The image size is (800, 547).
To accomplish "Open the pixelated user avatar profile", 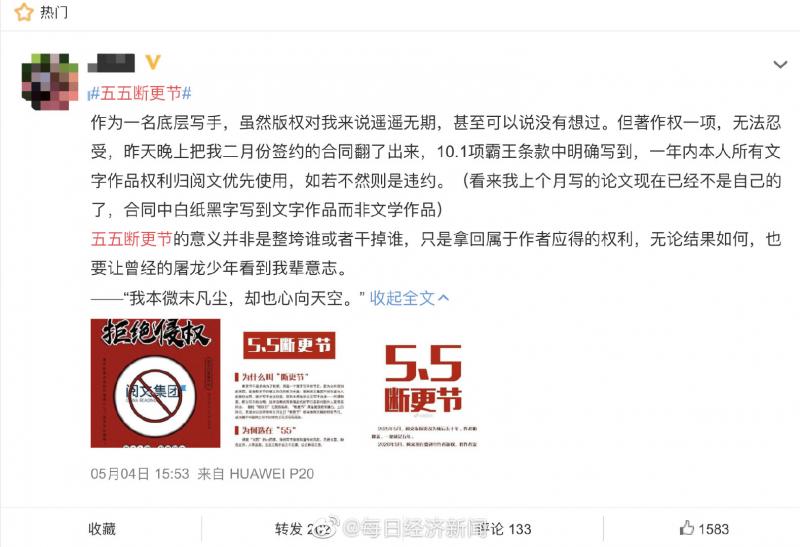I will [x=49, y=81].
